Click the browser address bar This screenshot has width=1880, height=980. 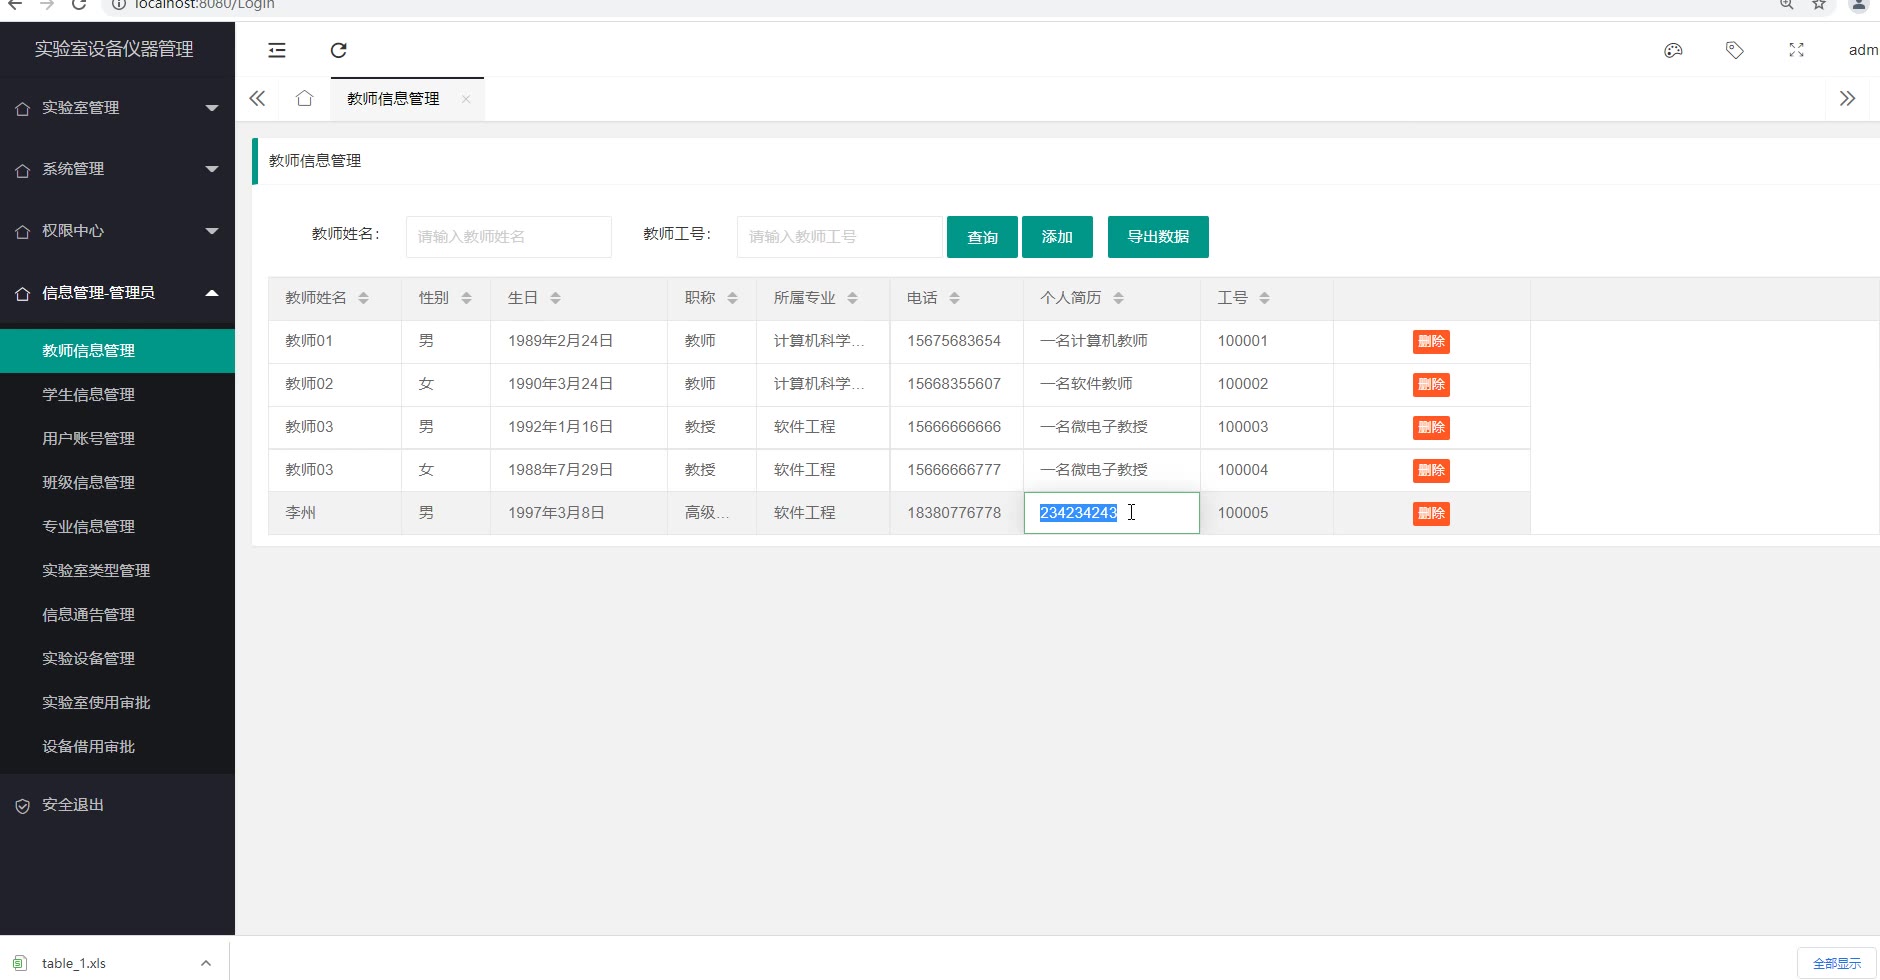(x=940, y=5)
